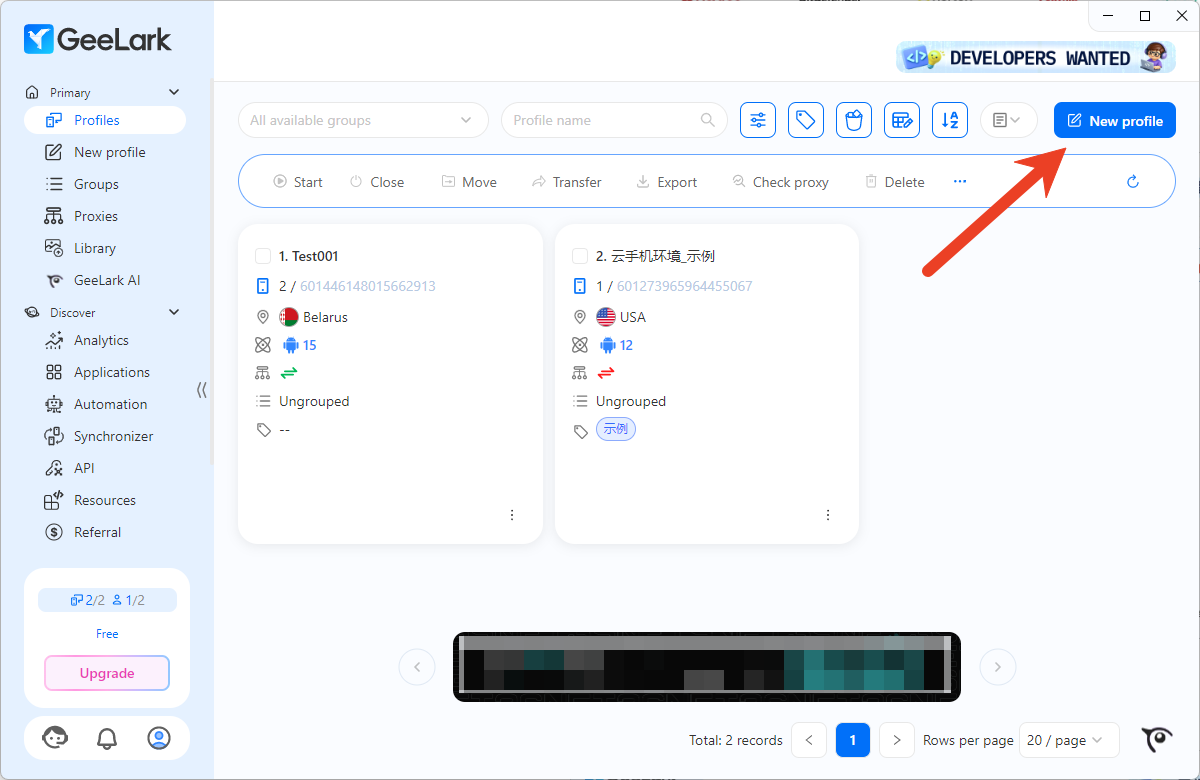This screenshot has width=1200, height=780.
Task: Open Automation from the sidebar
Action: point(110,404)
